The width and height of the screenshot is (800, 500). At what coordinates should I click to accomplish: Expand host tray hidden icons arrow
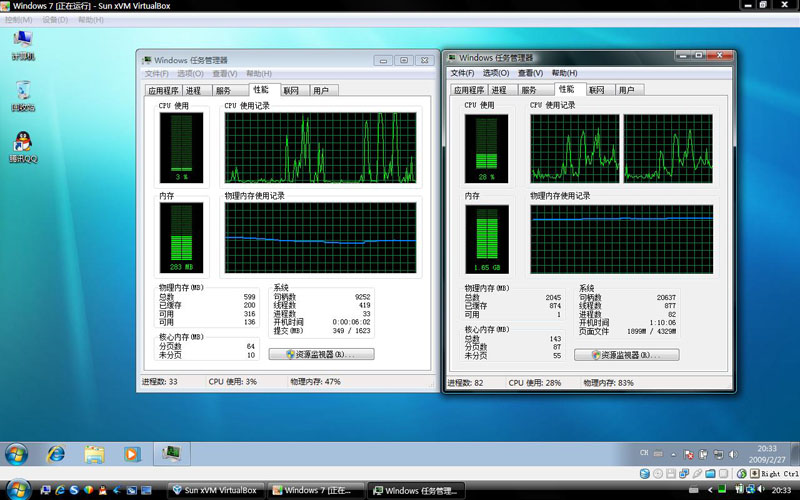(710, 490)
